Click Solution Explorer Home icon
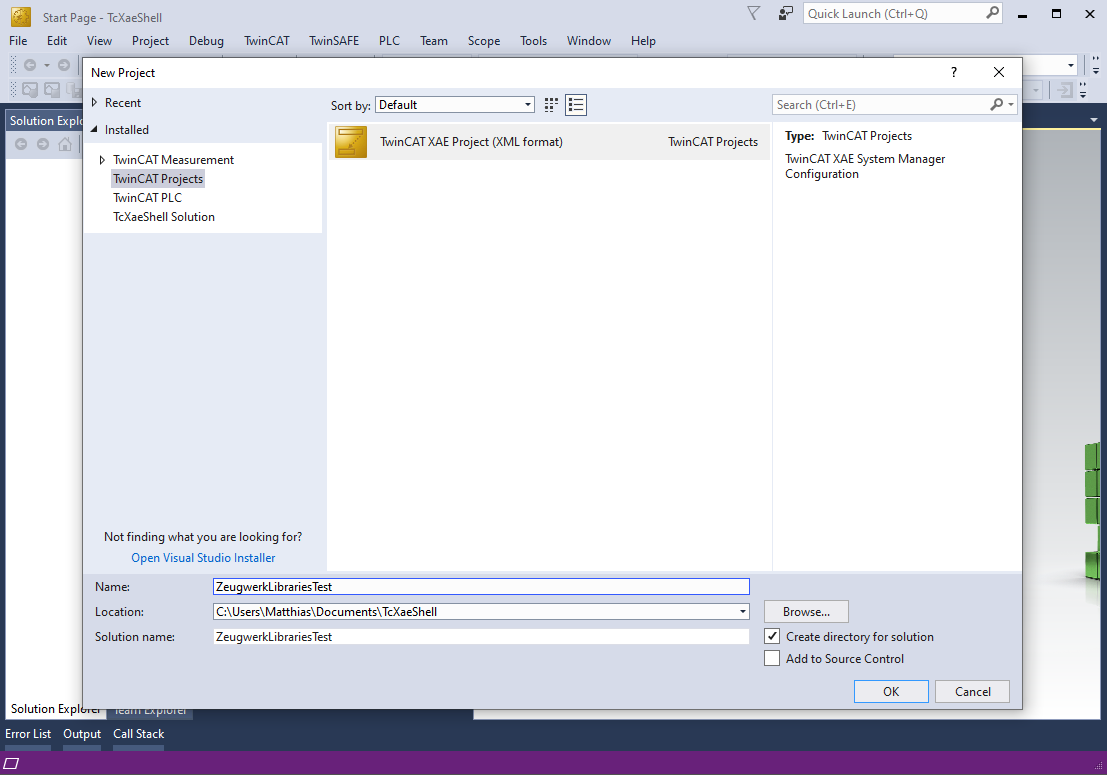The height and width of the screenshot is (775, 1107). point(65,145)
